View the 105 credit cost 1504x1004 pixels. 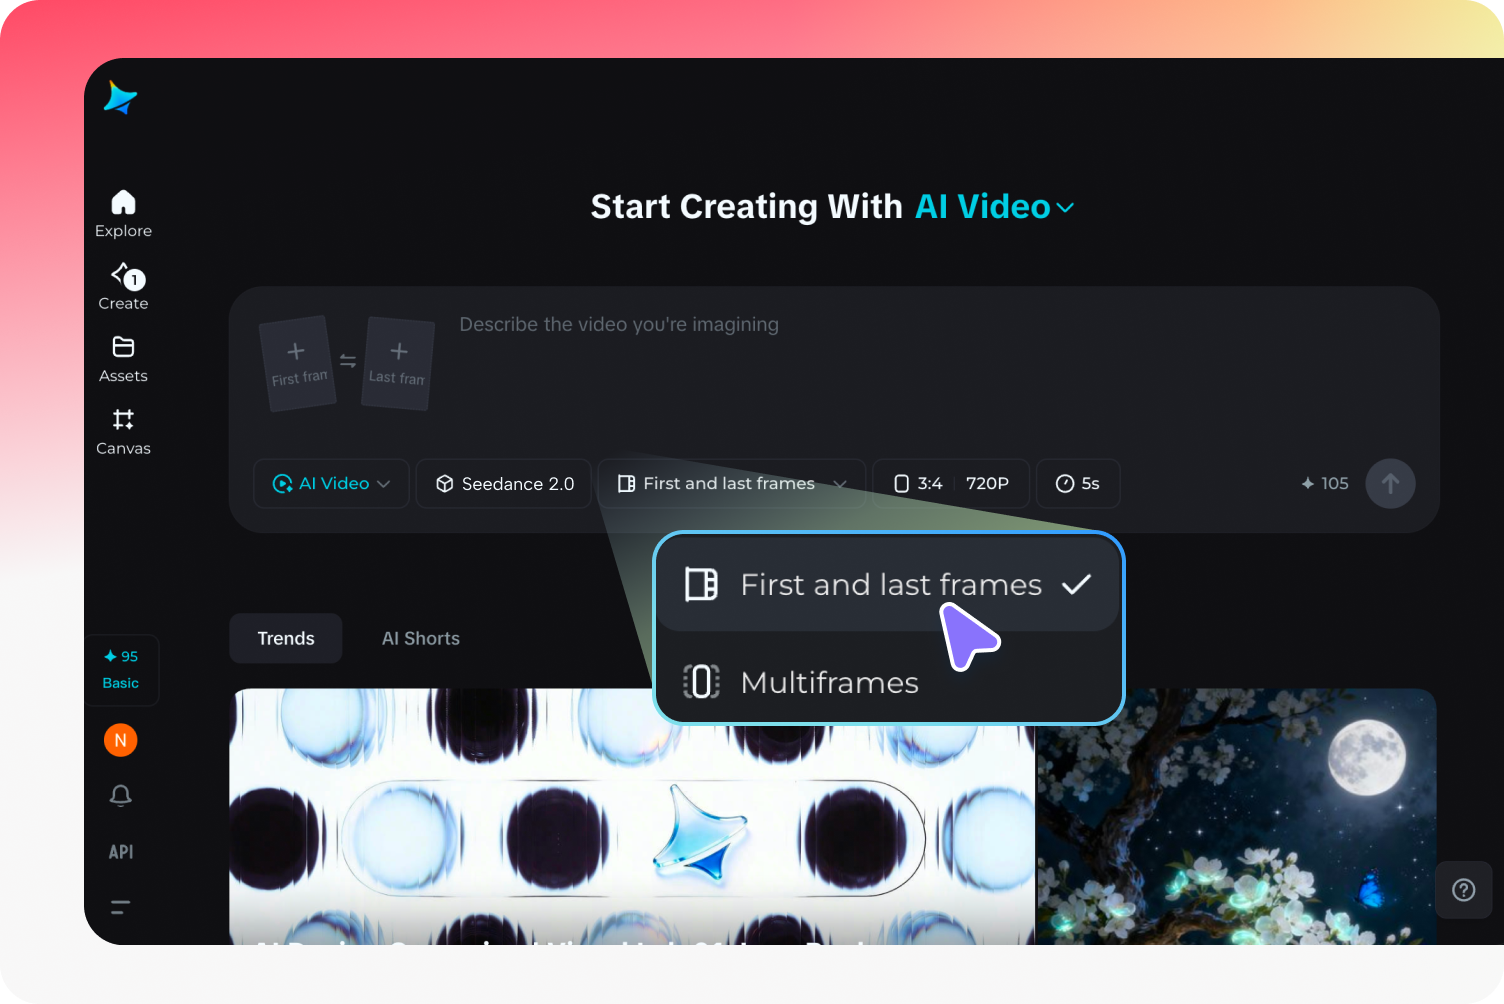1325,484
